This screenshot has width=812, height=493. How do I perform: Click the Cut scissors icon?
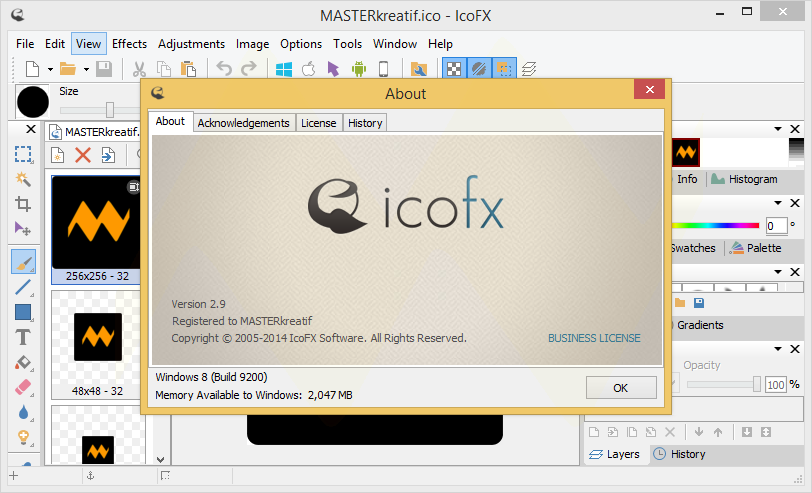tap(139, 69)
